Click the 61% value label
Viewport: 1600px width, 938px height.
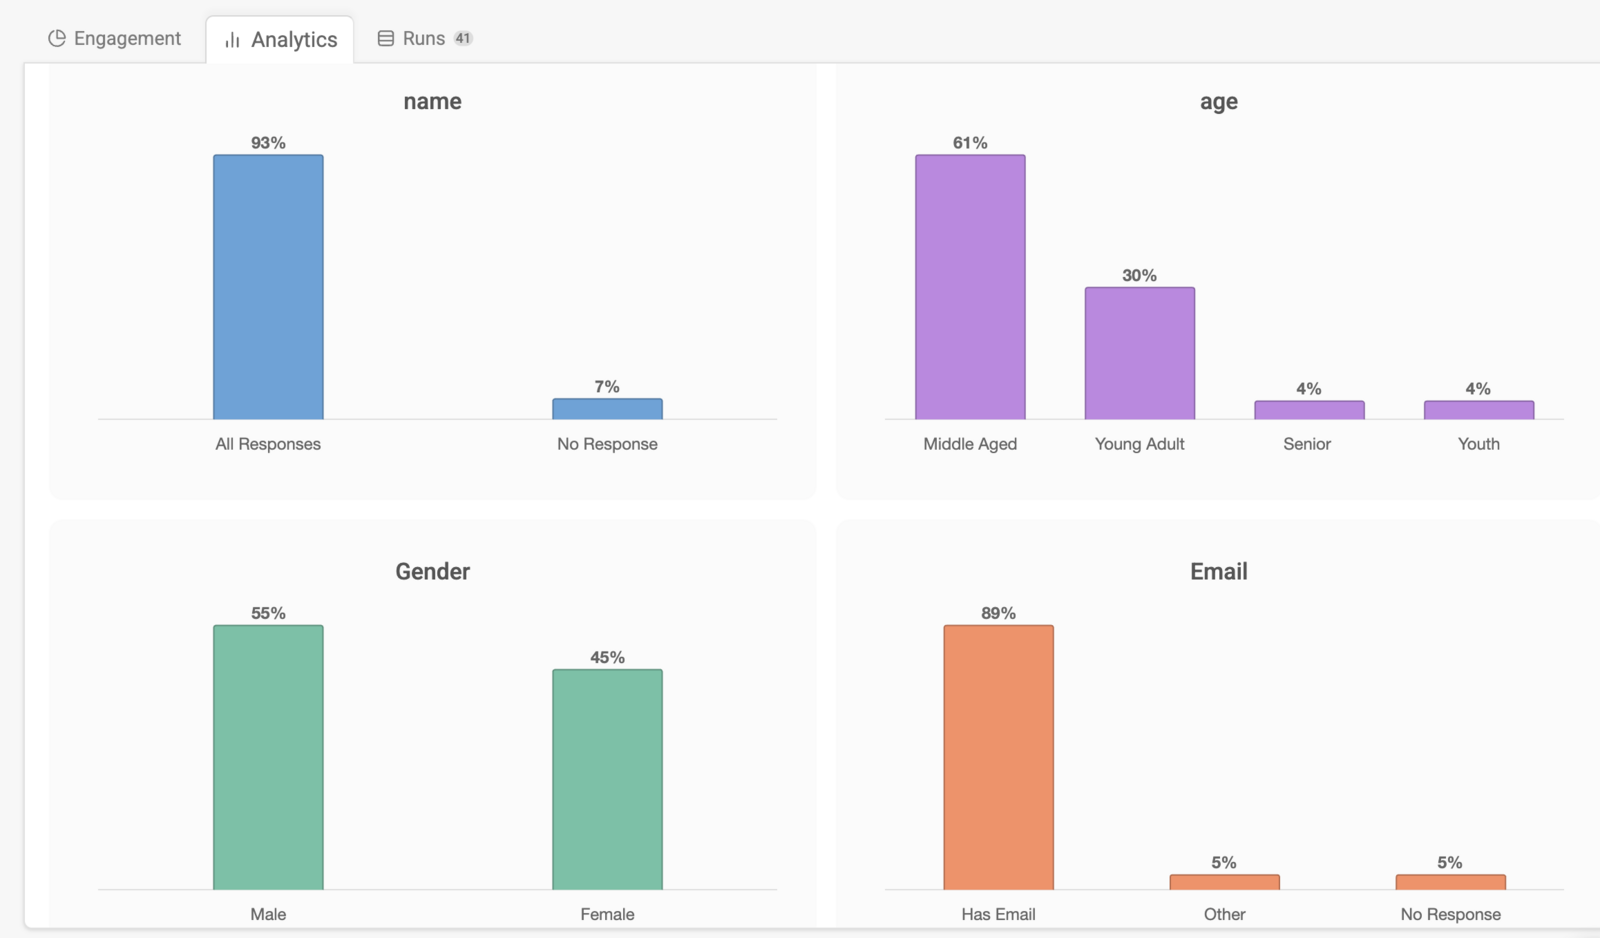(970, 143)
